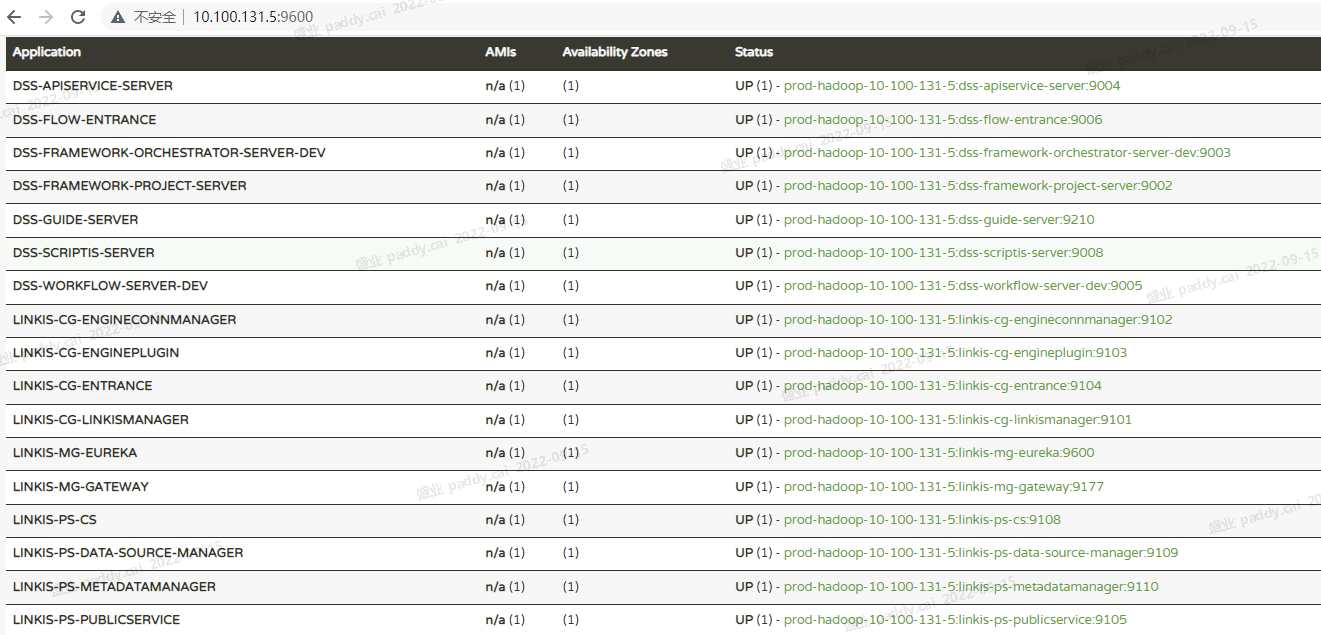Select the LINKIS-CG-ENGINEPLUGIN application name

click(96, 353)
